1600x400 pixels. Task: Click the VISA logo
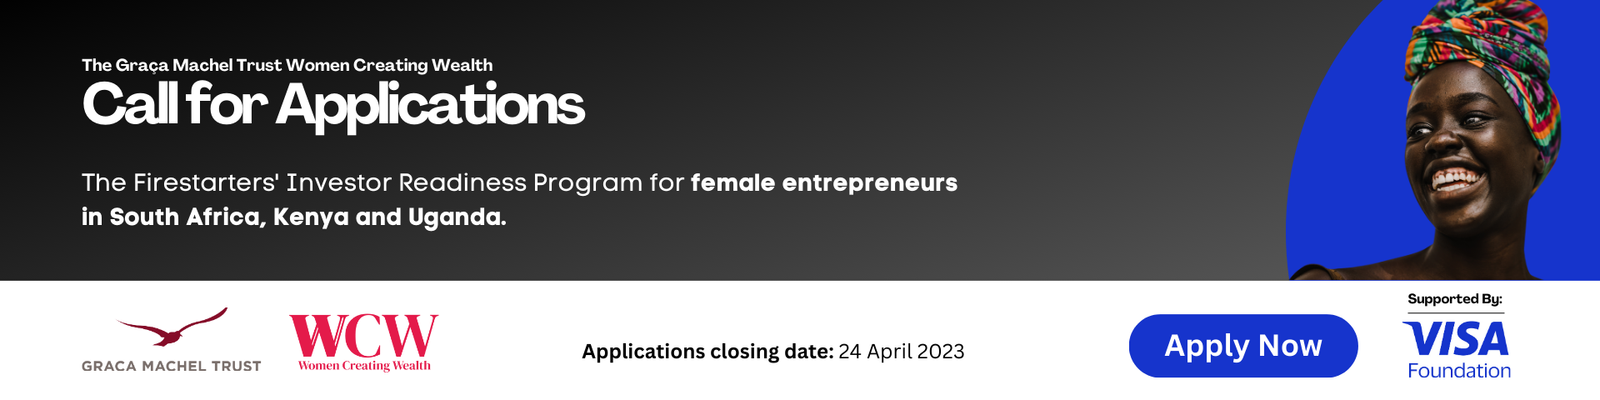1456,340
